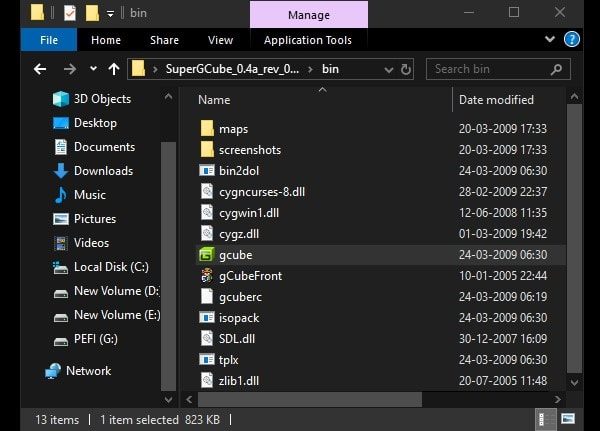Go up one folder level

[x=114, y=69]
